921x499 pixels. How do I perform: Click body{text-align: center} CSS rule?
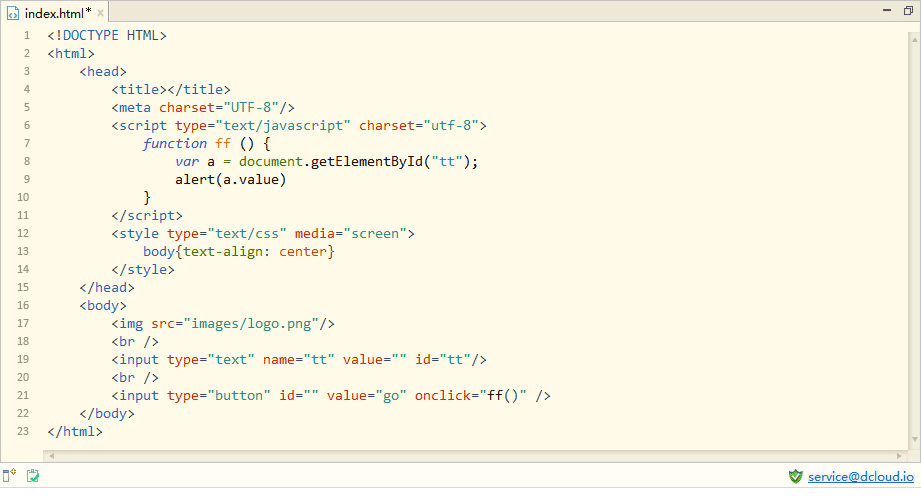coord(238,252)
